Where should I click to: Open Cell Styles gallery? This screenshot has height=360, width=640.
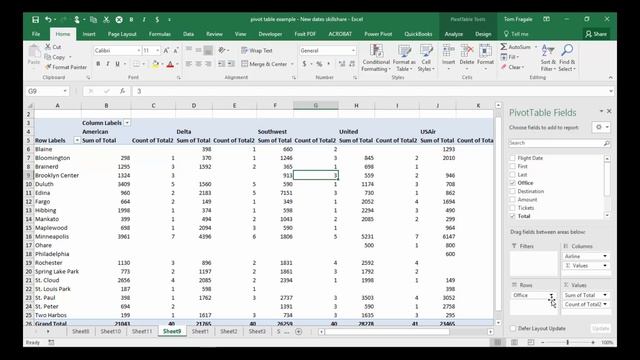point(426,58)
